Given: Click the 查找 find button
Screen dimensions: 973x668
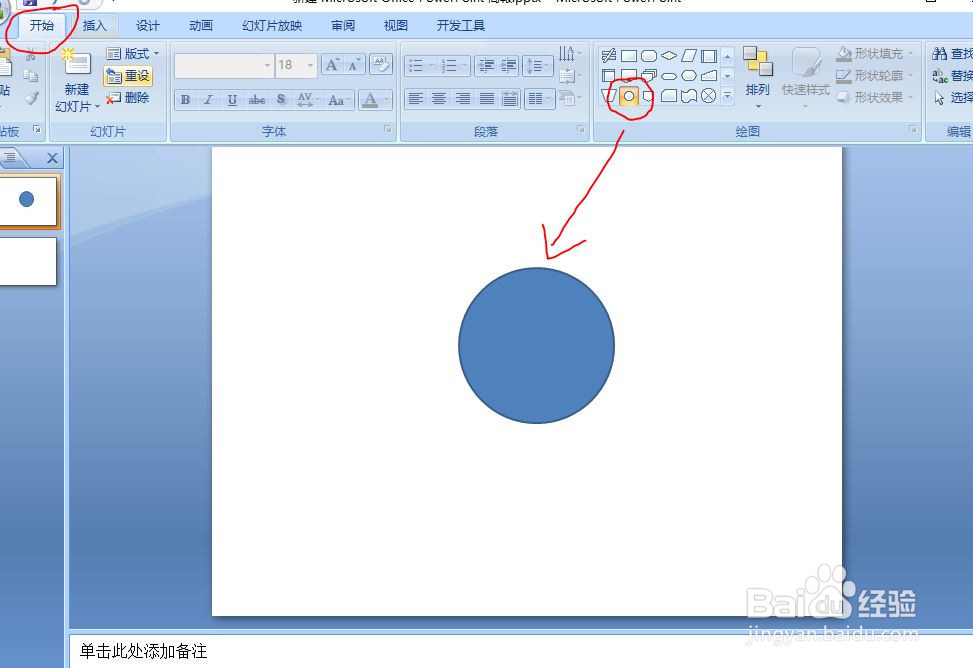Looking at the screenshot, I should (953, 54).
